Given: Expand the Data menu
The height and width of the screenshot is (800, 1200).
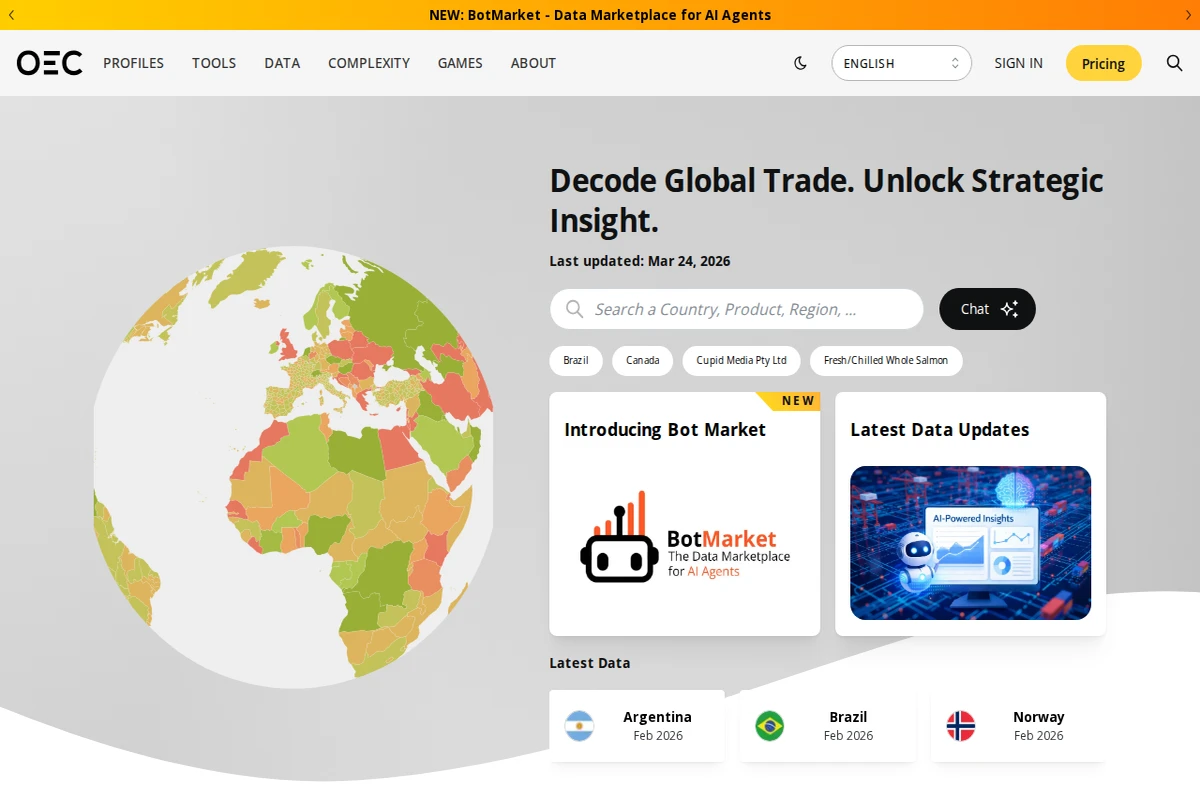Looking at the screenshot, I should [x=282, y=63].
